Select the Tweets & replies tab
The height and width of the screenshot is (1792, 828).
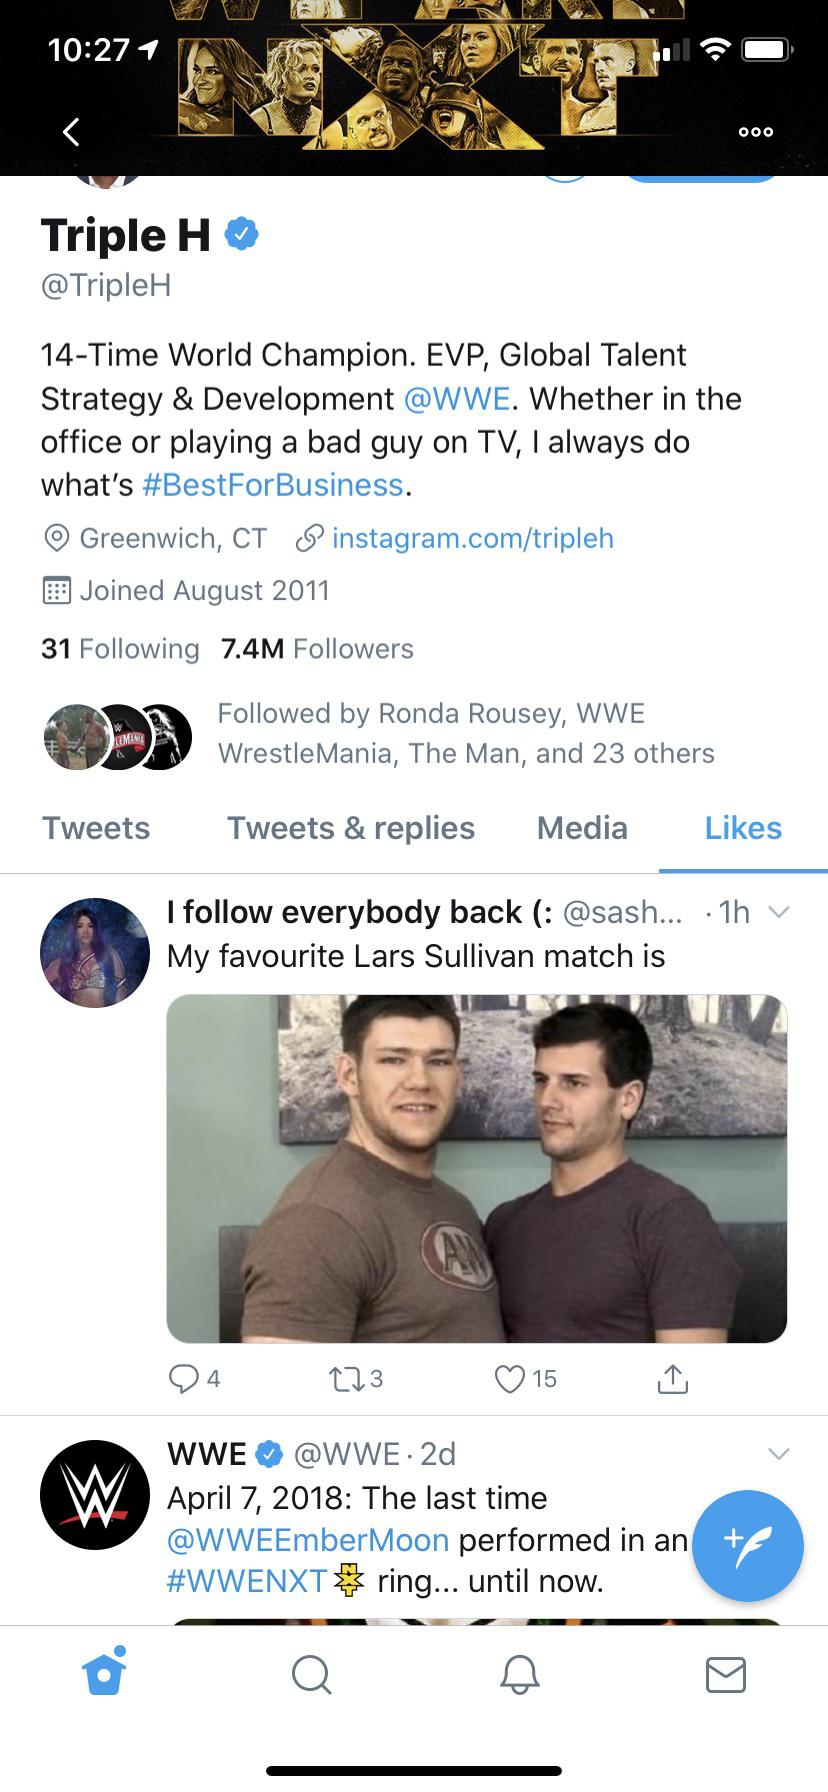(351, 828)
